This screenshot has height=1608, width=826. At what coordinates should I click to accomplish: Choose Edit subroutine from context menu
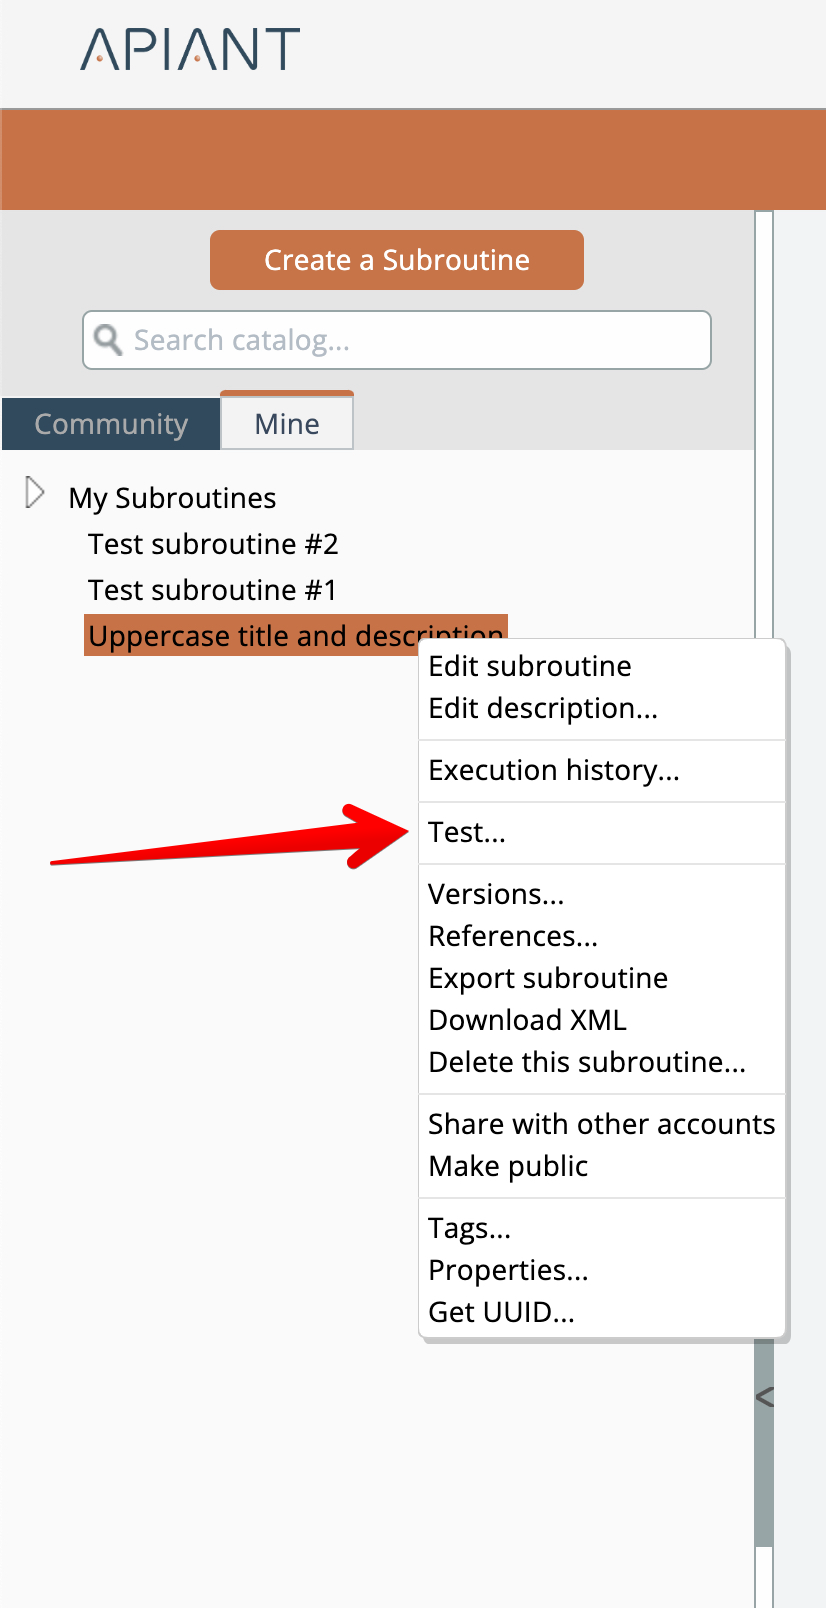(x=530, y=666)
